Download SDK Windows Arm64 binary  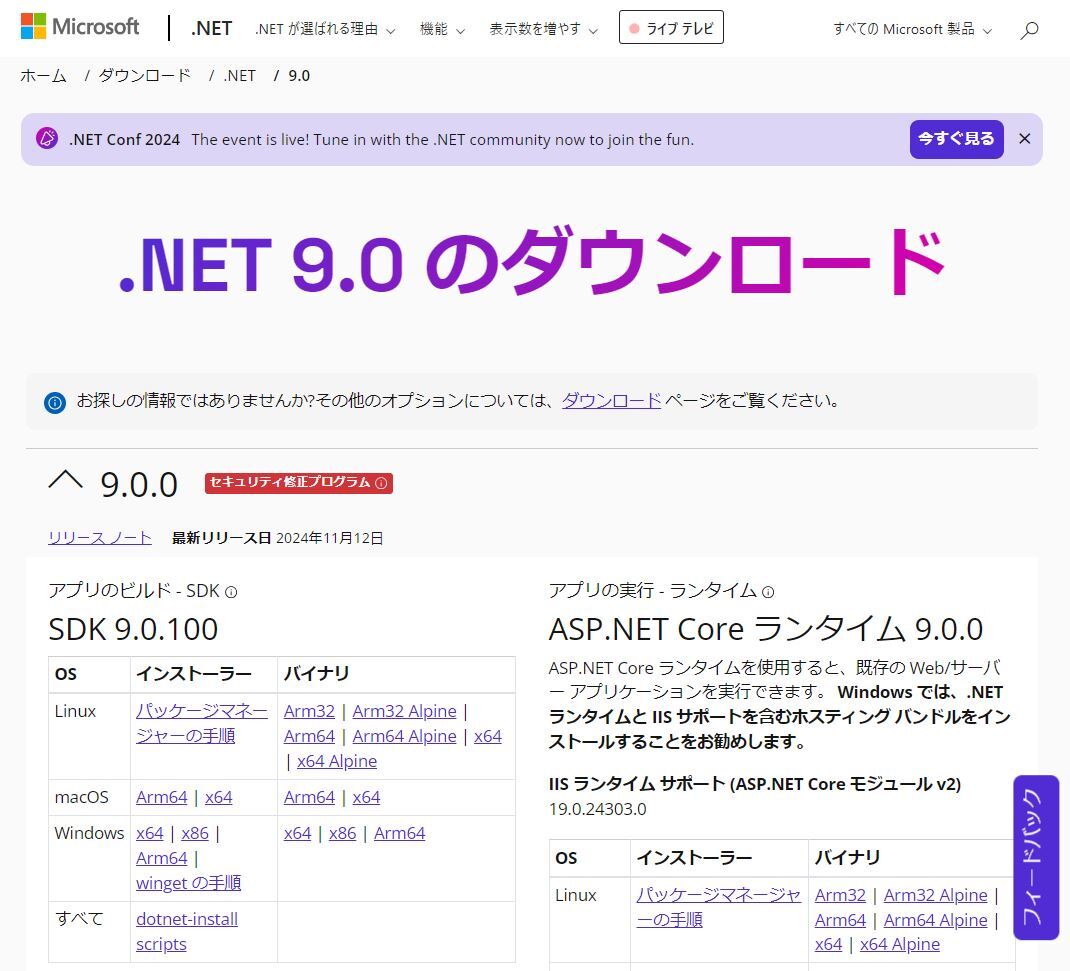[x=399, y=833]
